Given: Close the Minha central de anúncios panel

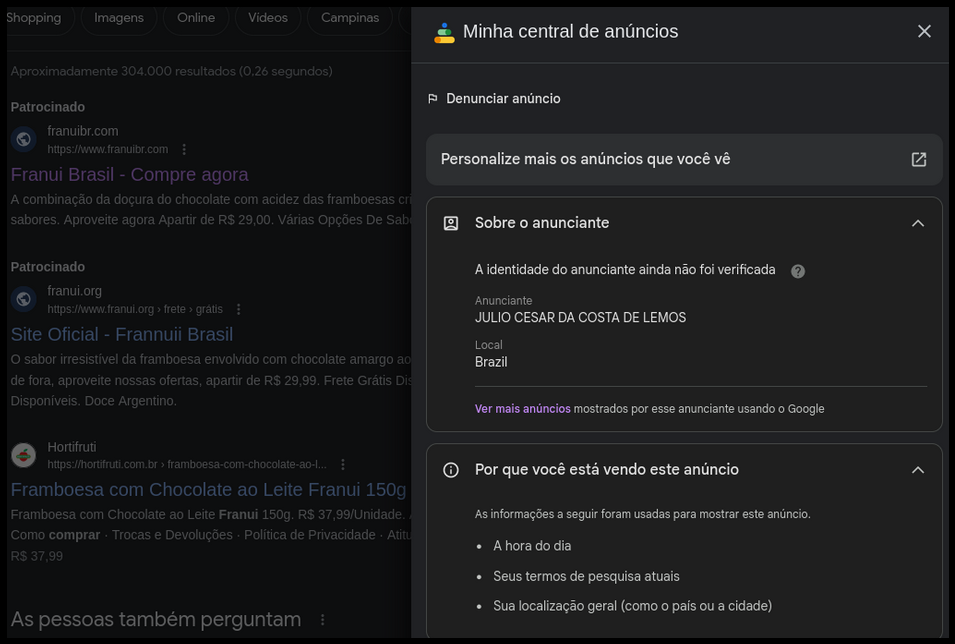Looking at the screenshot, I should pyautogui.click(x=924, y=31).
